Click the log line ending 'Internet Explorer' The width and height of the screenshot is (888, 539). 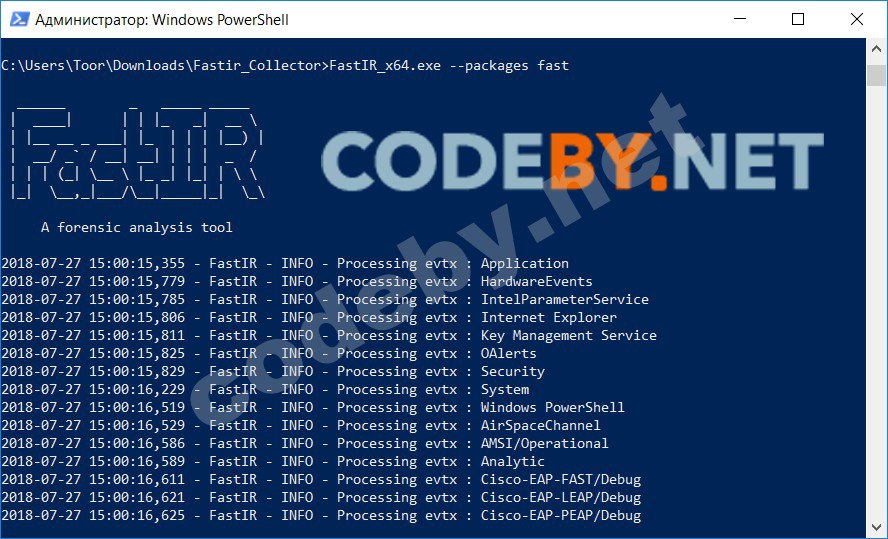point(309,318)
